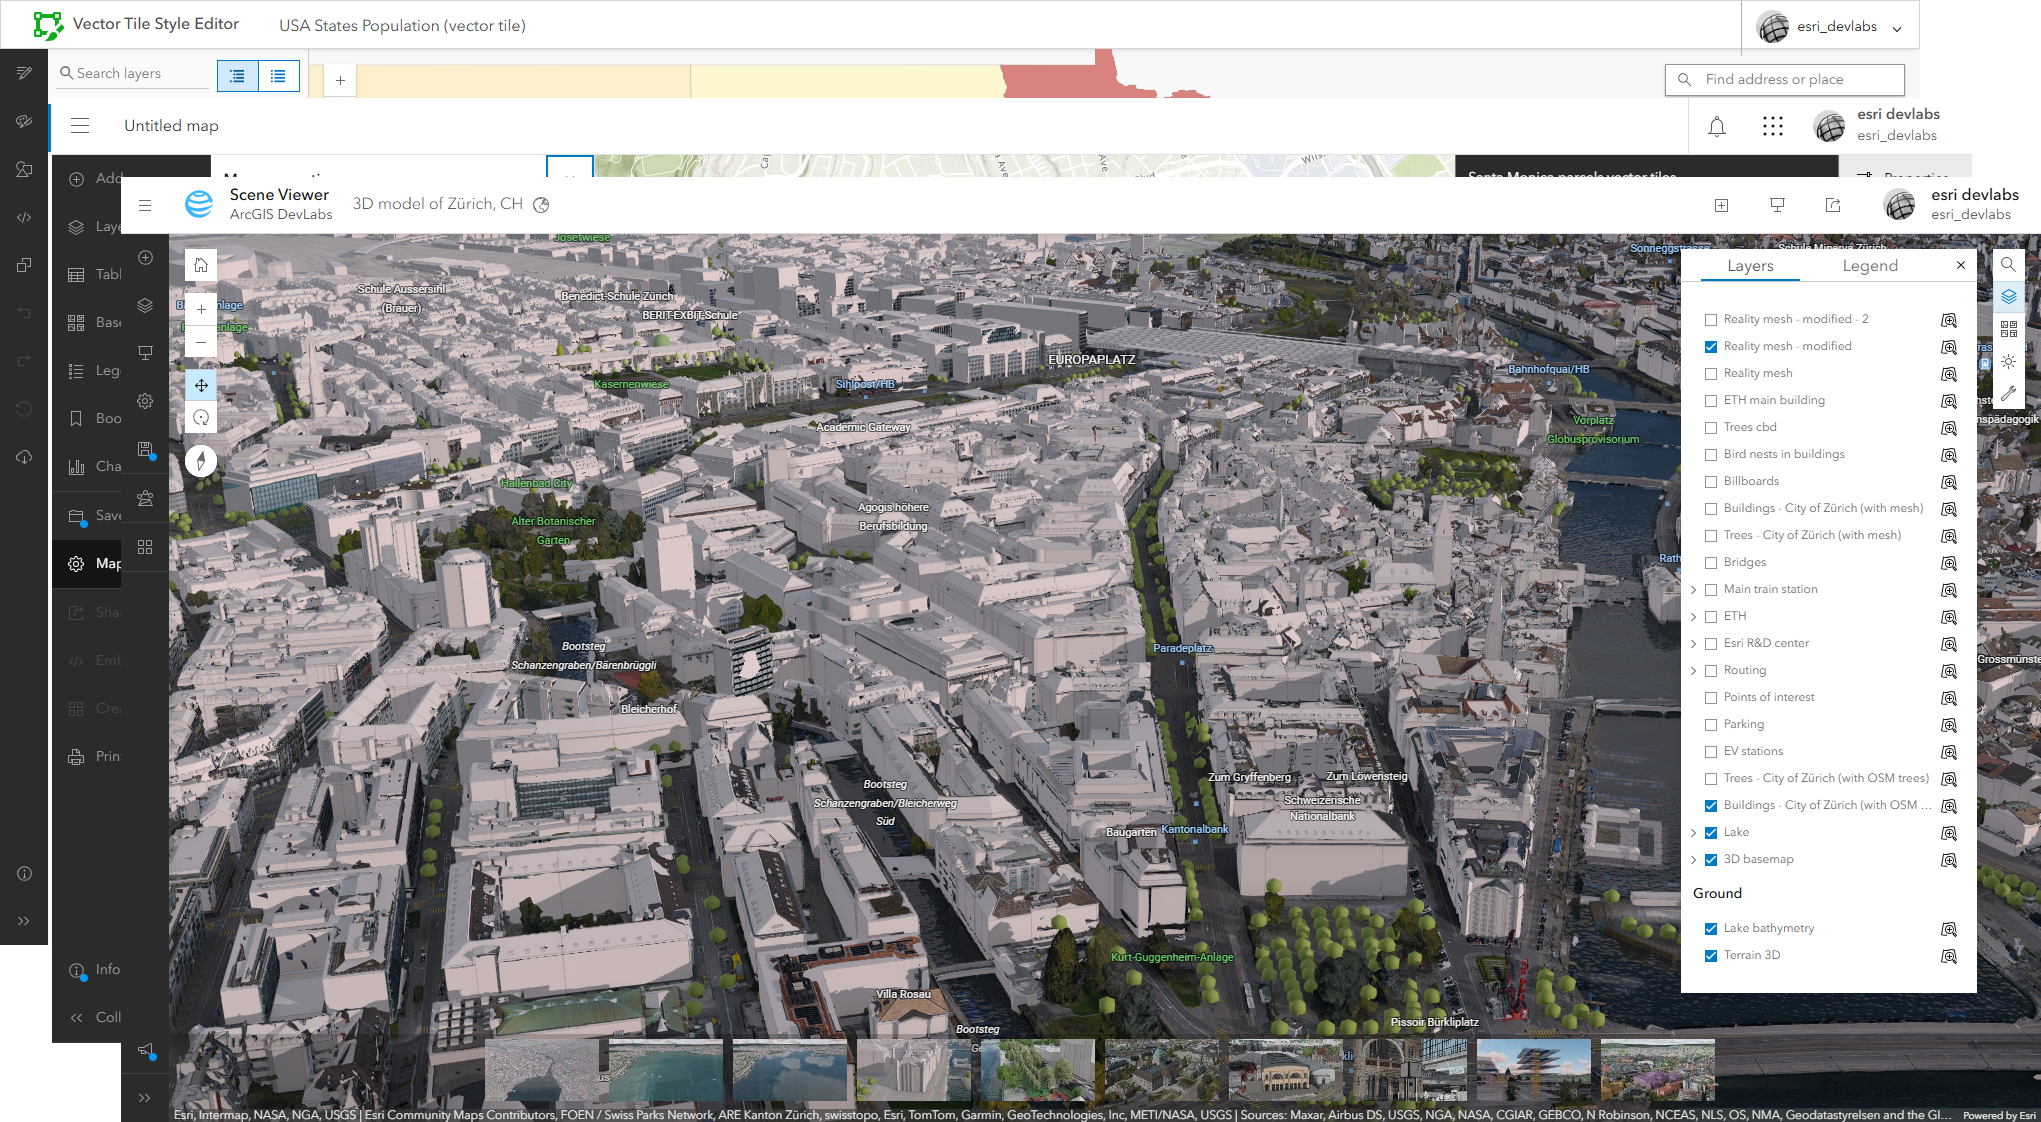Open the notifications bell
Screen dimensions: 2041x1122
[1716, 126]
